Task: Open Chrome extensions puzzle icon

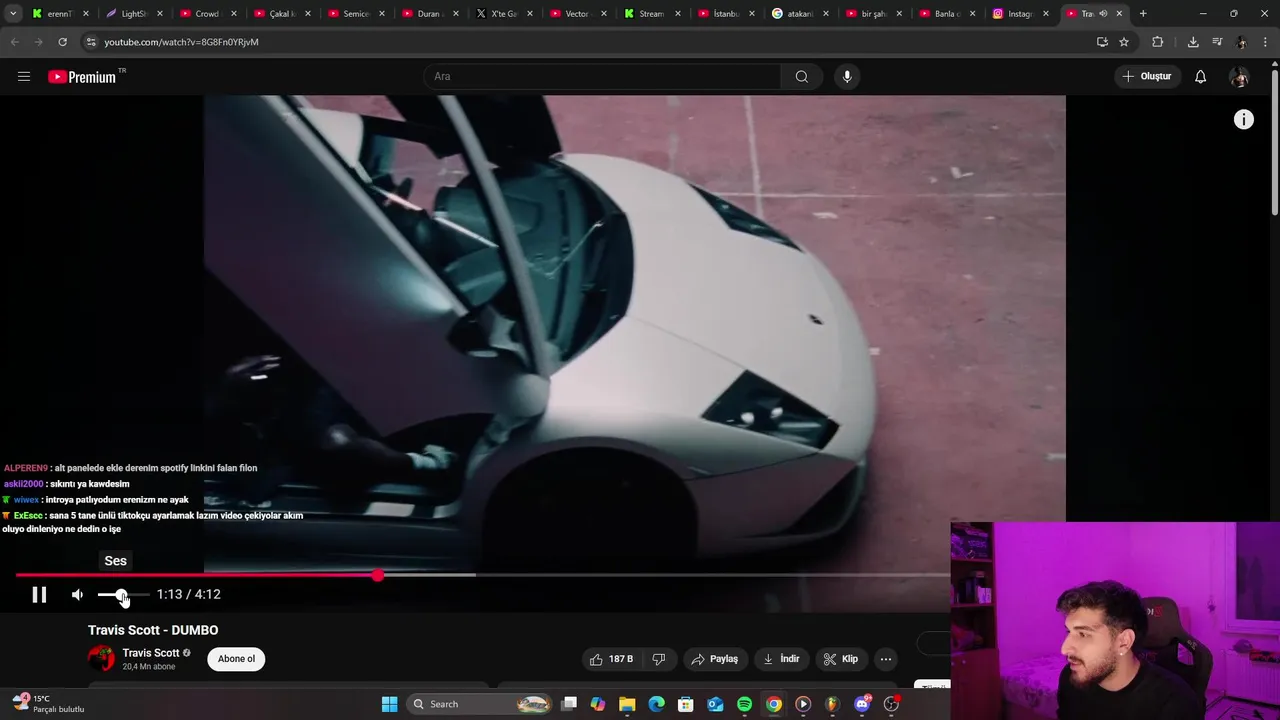Action: click(1158, 42)
